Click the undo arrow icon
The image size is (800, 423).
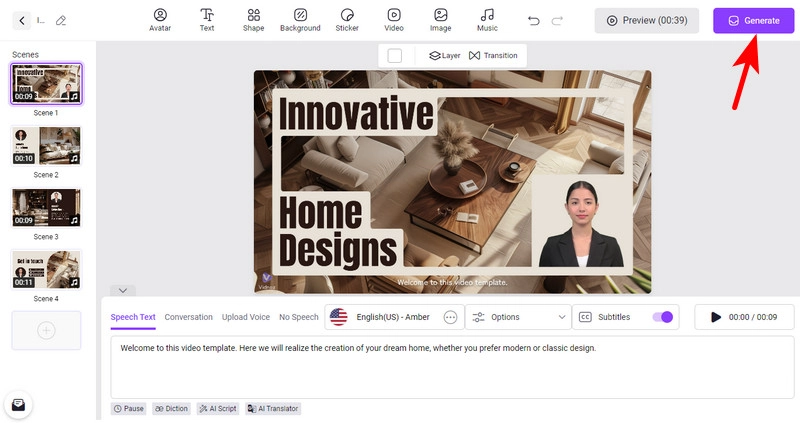(534, 20)
